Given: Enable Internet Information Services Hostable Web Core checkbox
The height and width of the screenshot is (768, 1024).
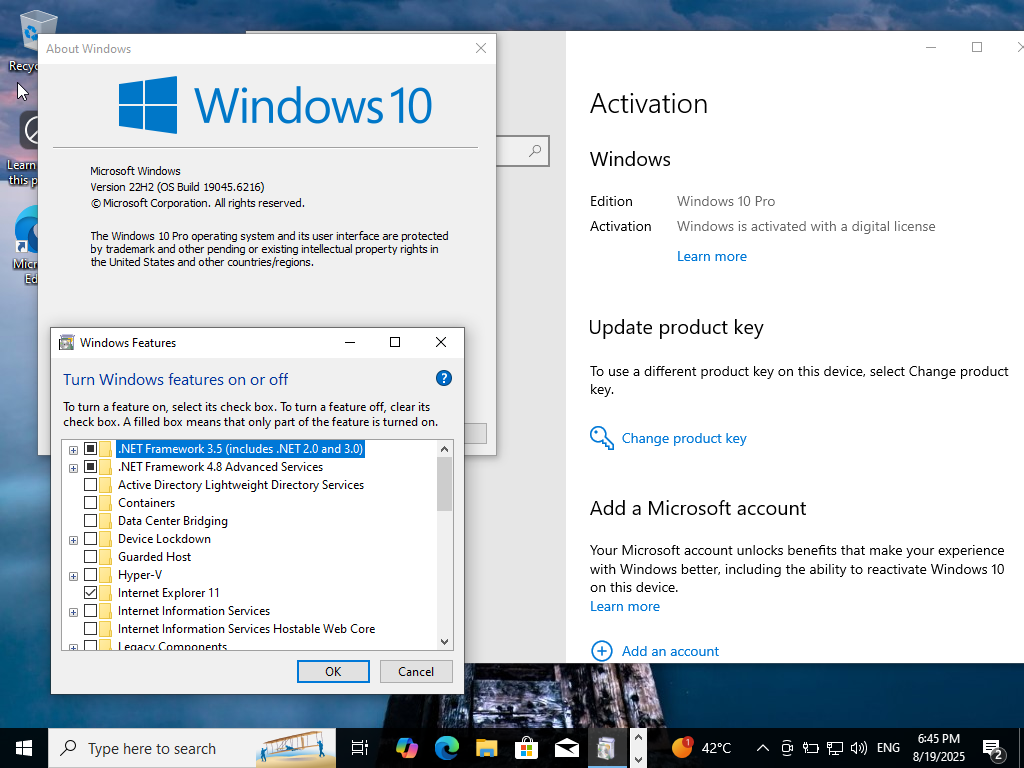Looking at the screenshot, I should coord(90,629).
